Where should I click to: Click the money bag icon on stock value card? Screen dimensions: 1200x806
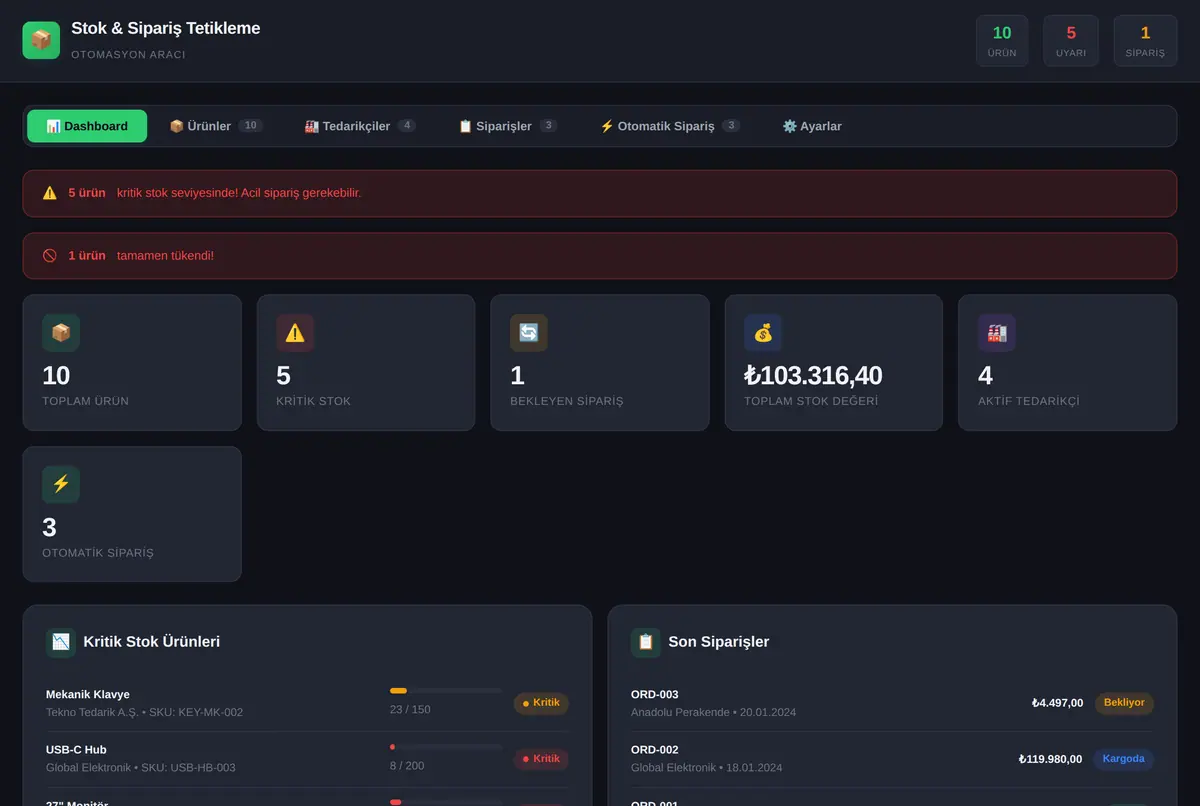pos(763,333)
